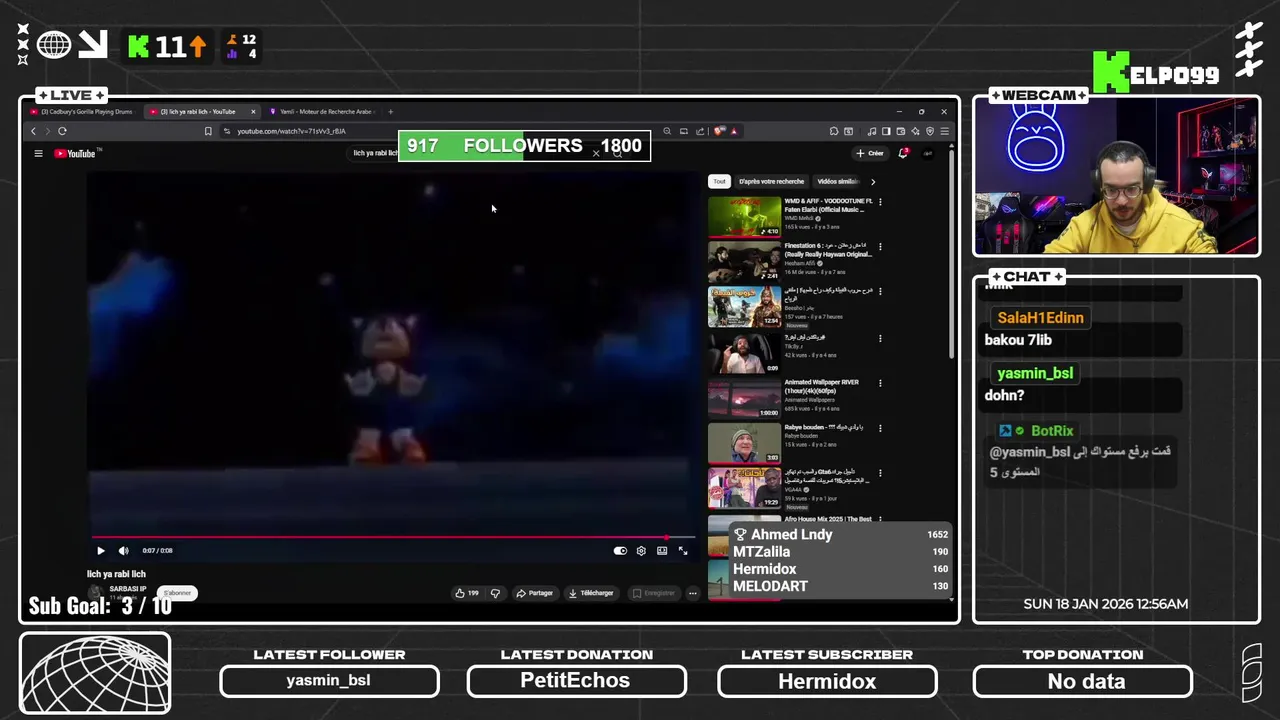The height and width of the screenshot is (720, 1280).
Task: Select the D'après votre recherche chip
Action: click(771, 182)
